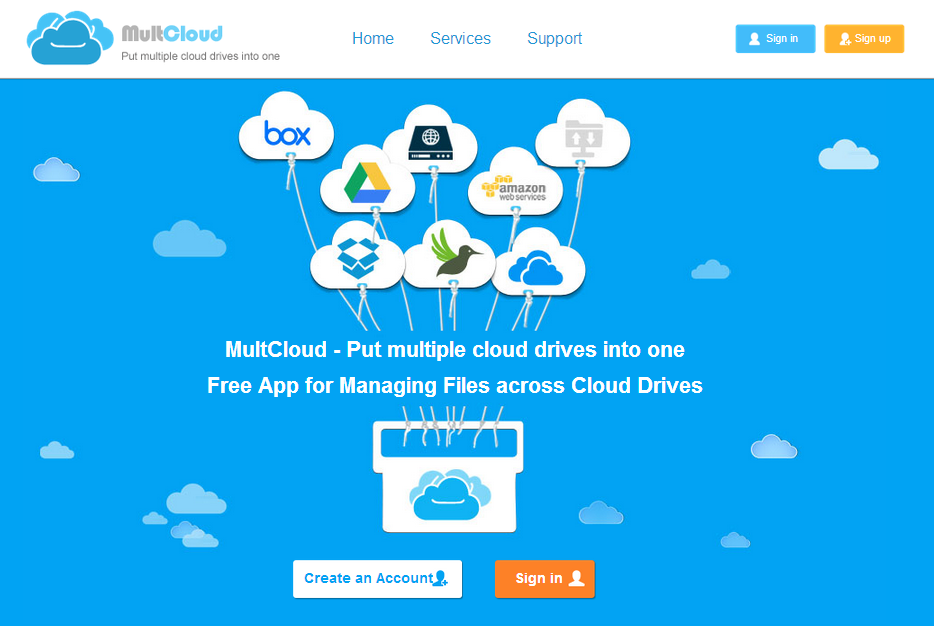934x626 pixels.
Task: Click the MultCloud brand name text
Action: (172, 33)
